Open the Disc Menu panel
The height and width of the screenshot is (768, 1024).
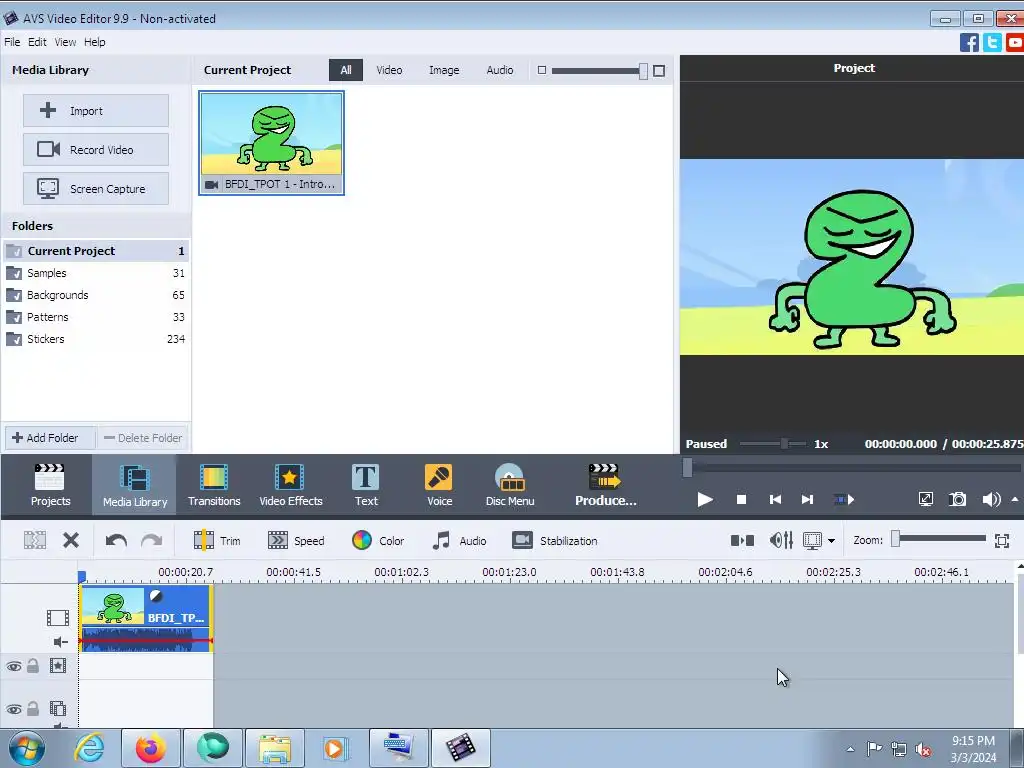click(x=510, y=485)
